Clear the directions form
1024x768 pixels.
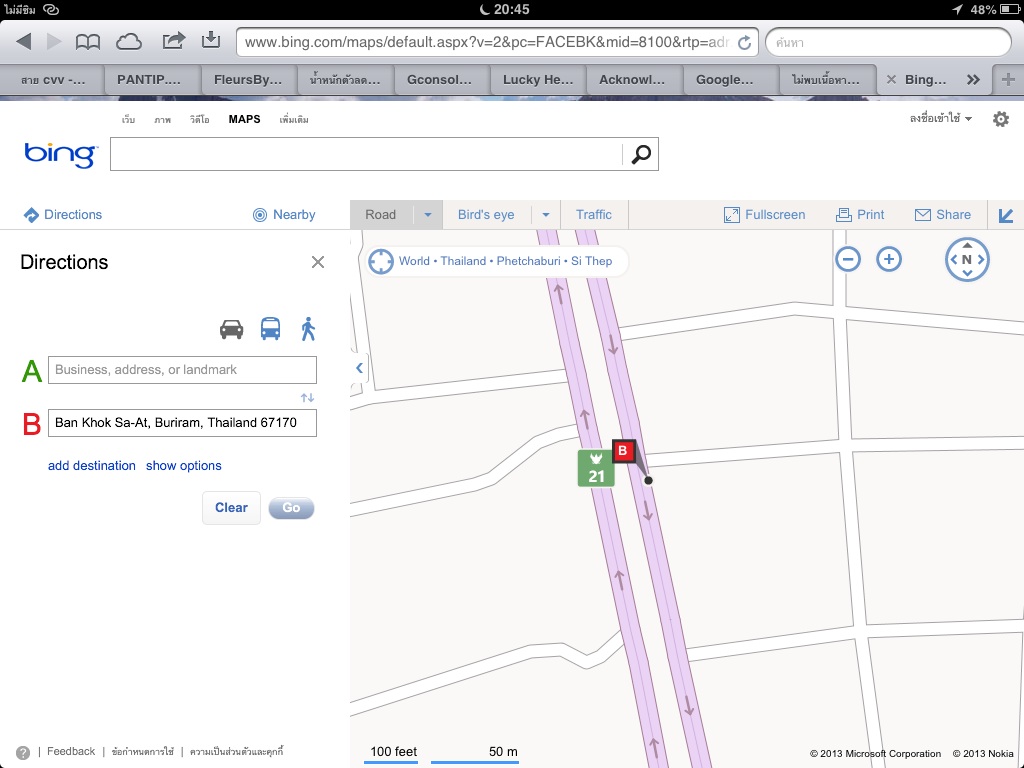[x=231, y=507]
